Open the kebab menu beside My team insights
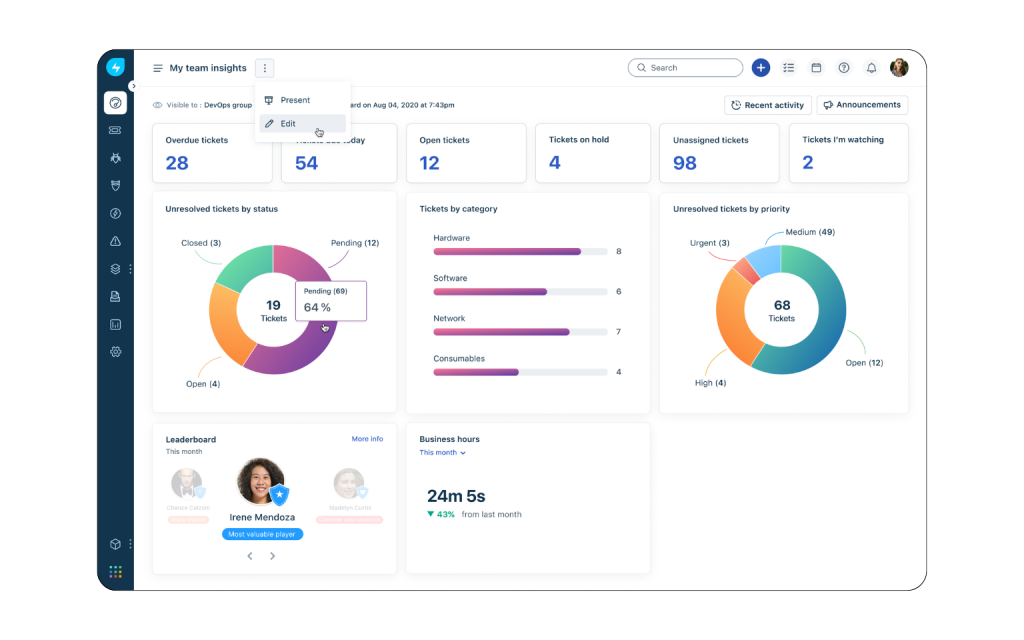The height and width of the screenshot is (640, 1024). coord(264,67)
